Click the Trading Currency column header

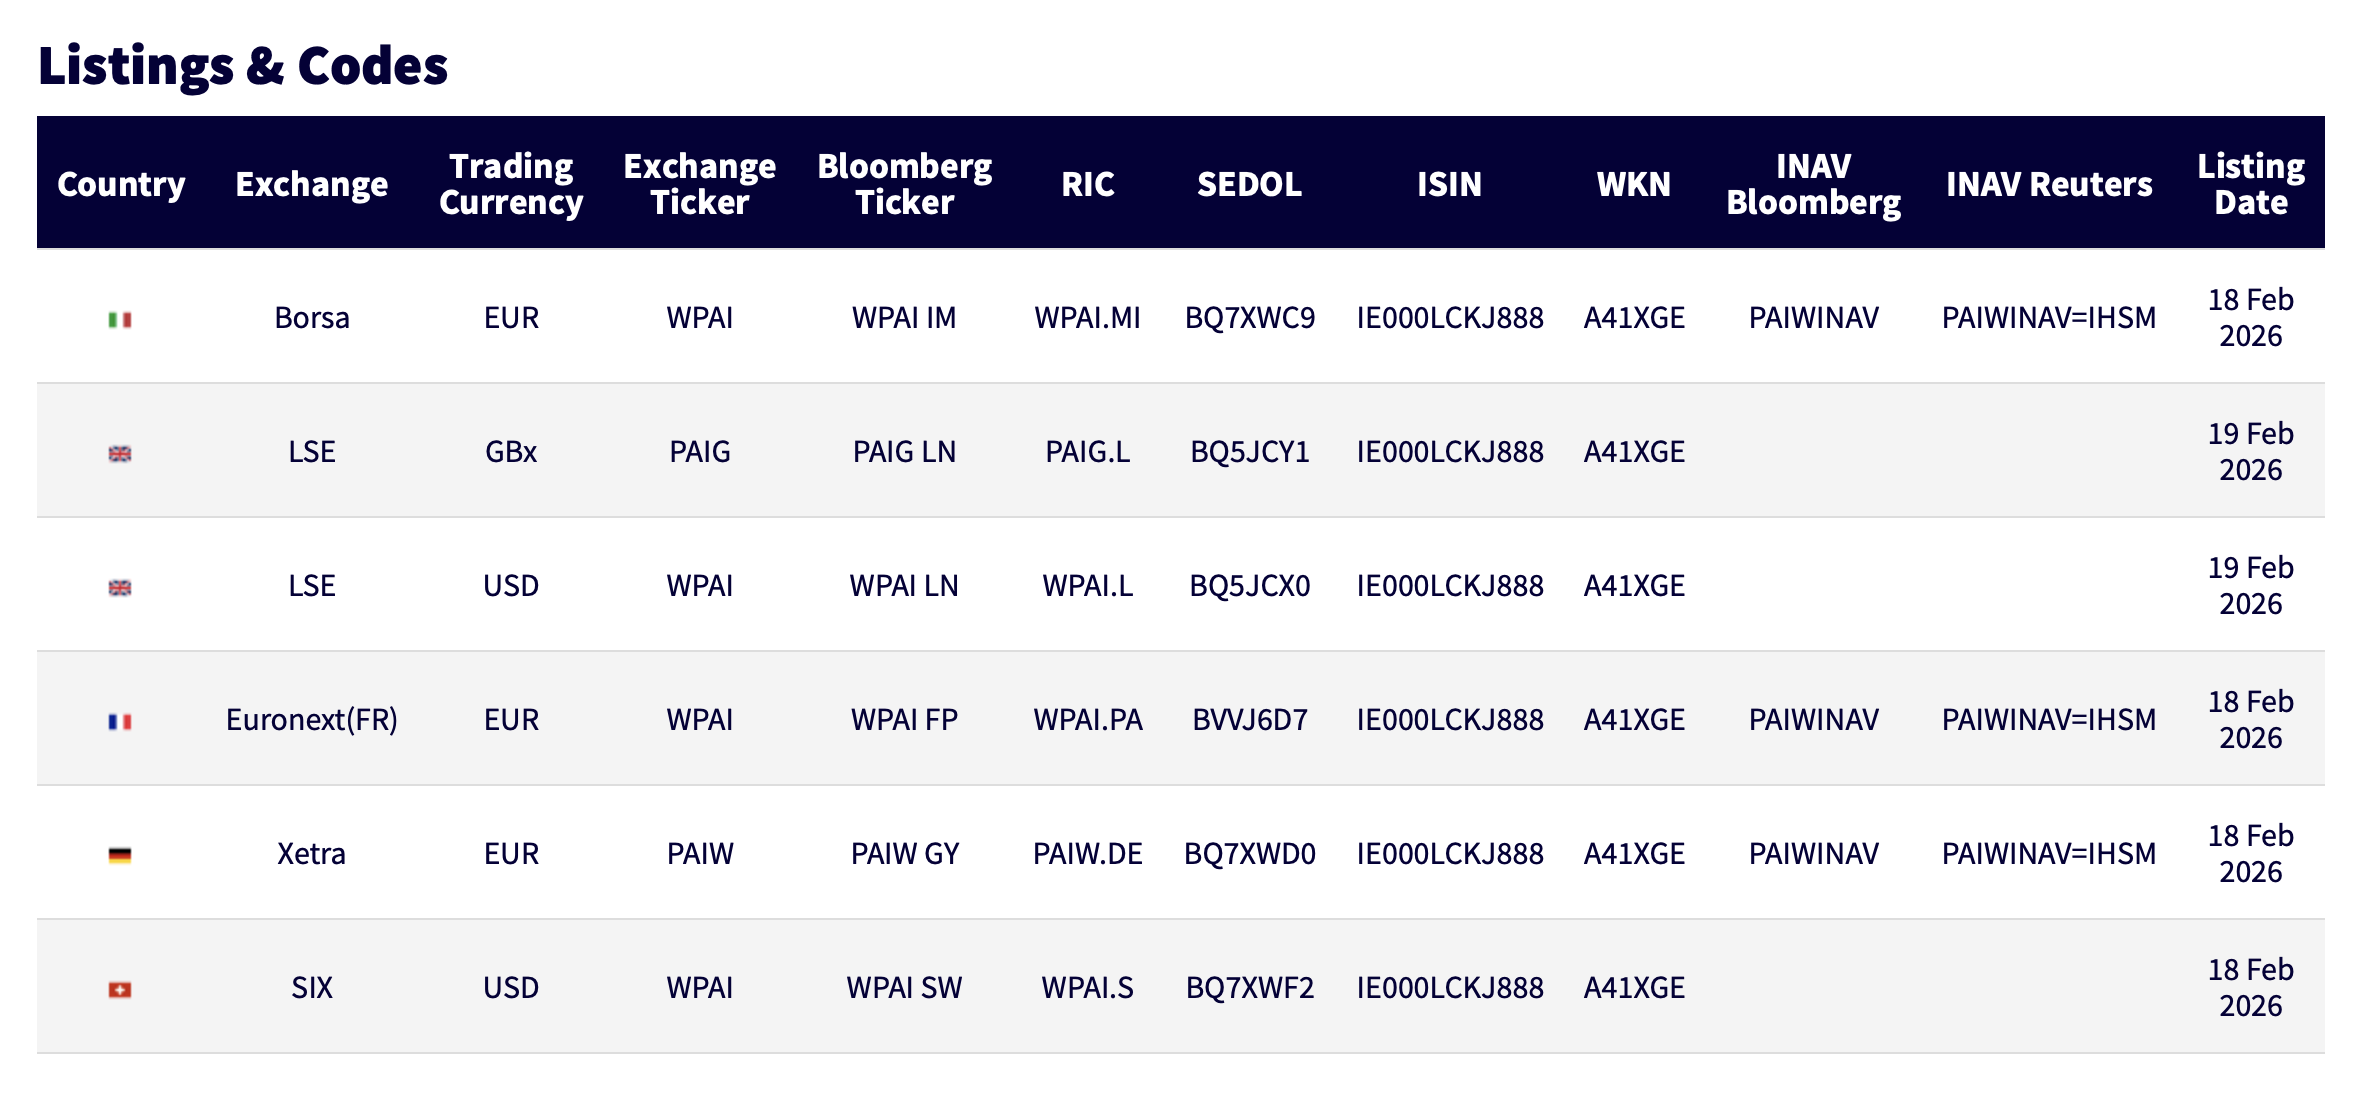click(x=511, y=184)
